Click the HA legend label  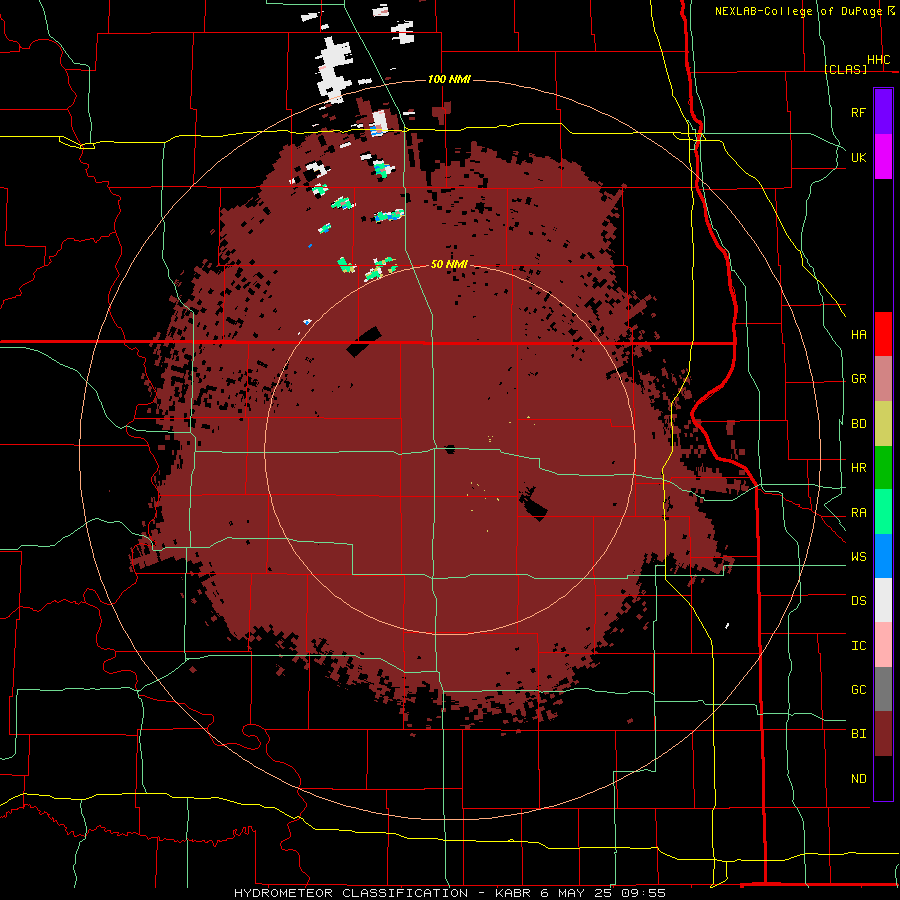[859, 334]
